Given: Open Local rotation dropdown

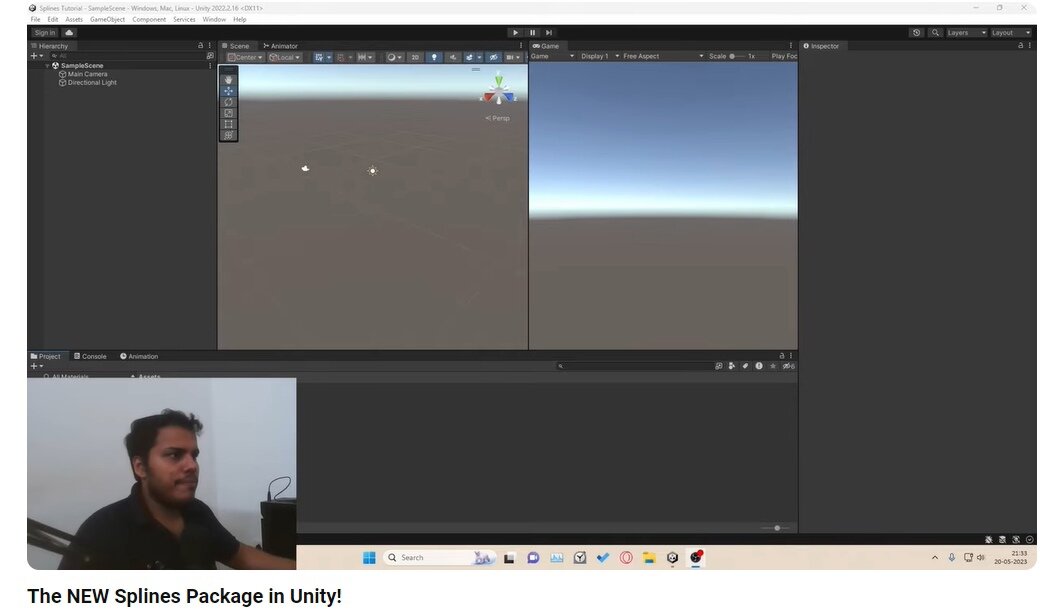Looking at the screenshot, I should [285, 57].
